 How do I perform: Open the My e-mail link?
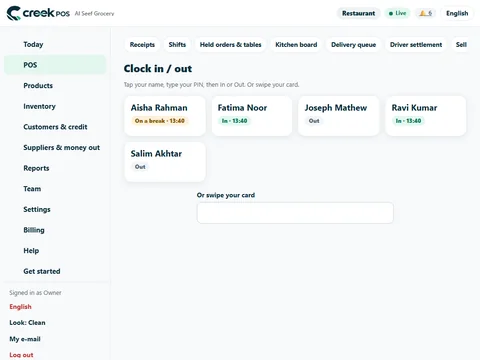click(x=25, y=339)
